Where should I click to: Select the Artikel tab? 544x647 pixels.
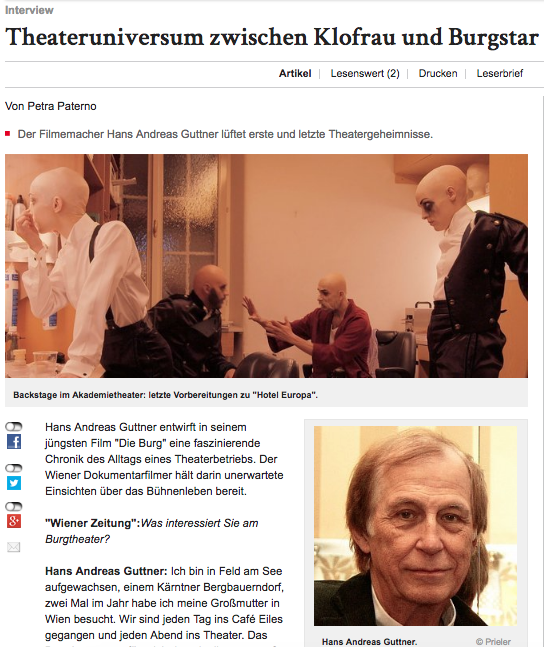pos(295,73)
